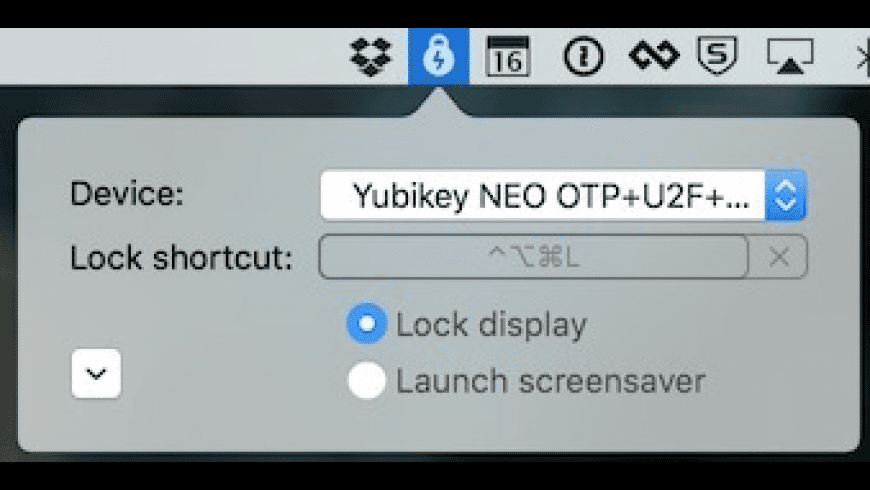This screenshot has width=870, height=490.
Task: Open the calendar icon showing 16
Action: coord(508,58)
